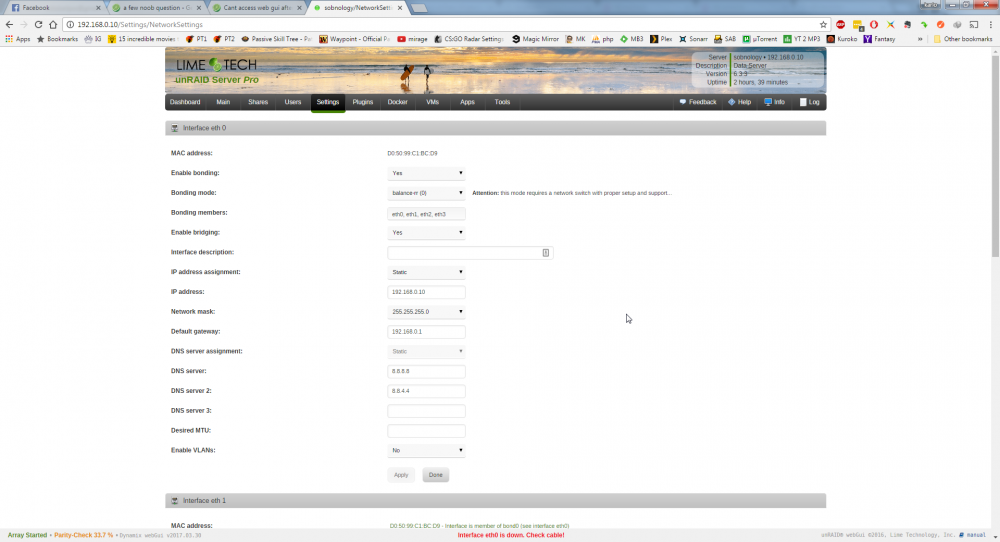
Task: Open Enable bridging dropdown
Action: pyautogui.click(x=426, y=232)
